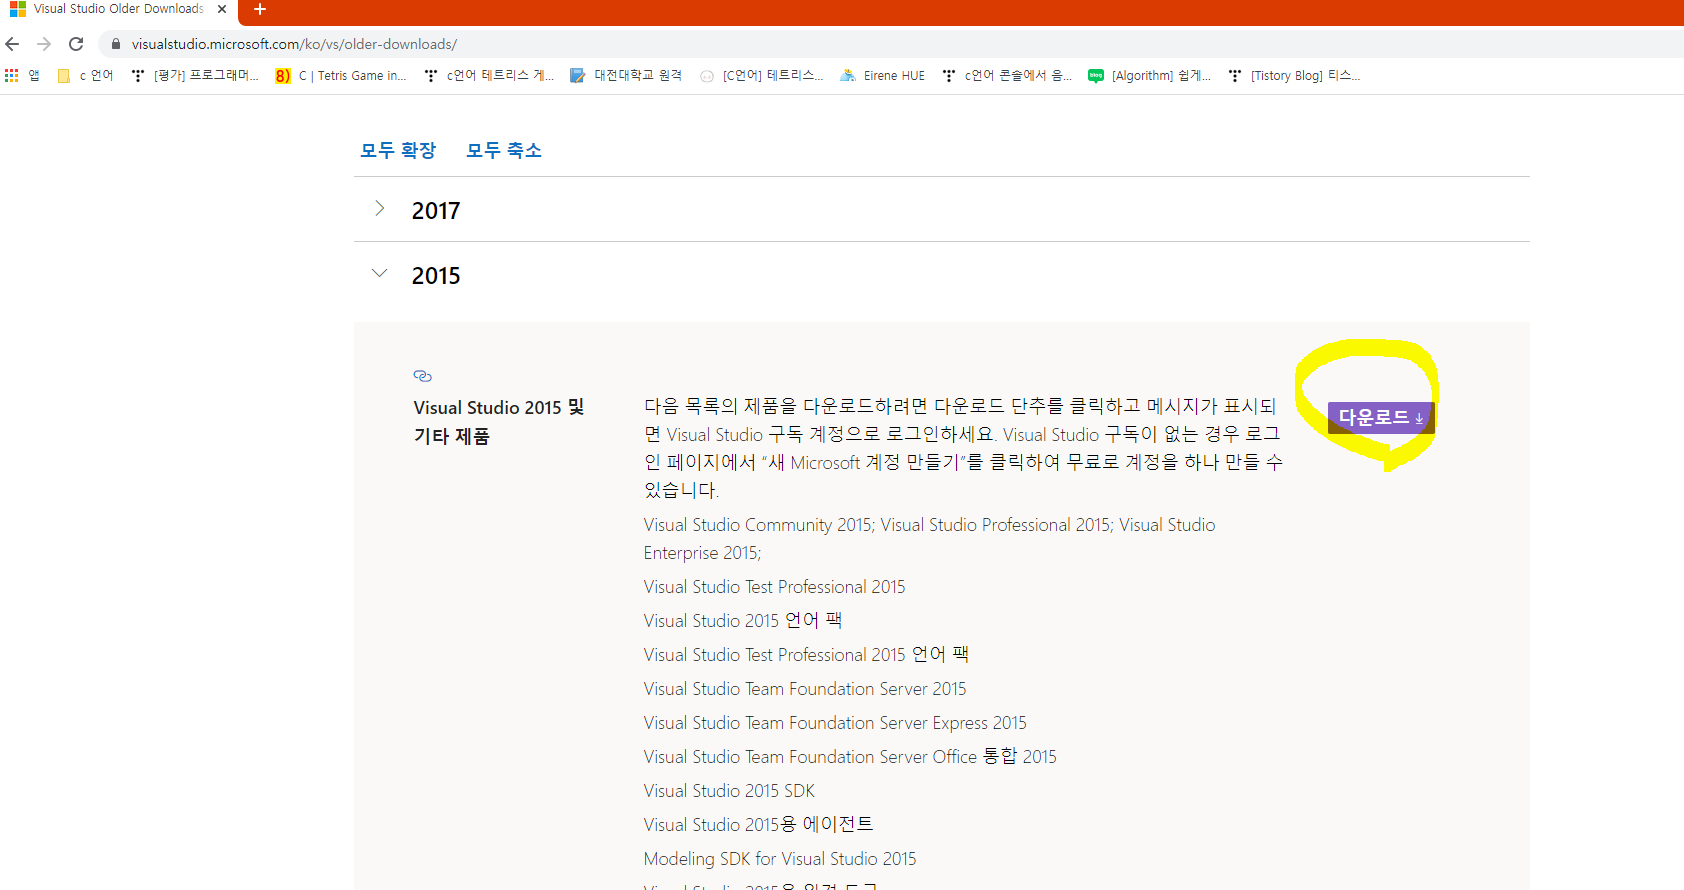Click the padlock site security icon
Screen dimensions: 1684x890
[116, 44]
